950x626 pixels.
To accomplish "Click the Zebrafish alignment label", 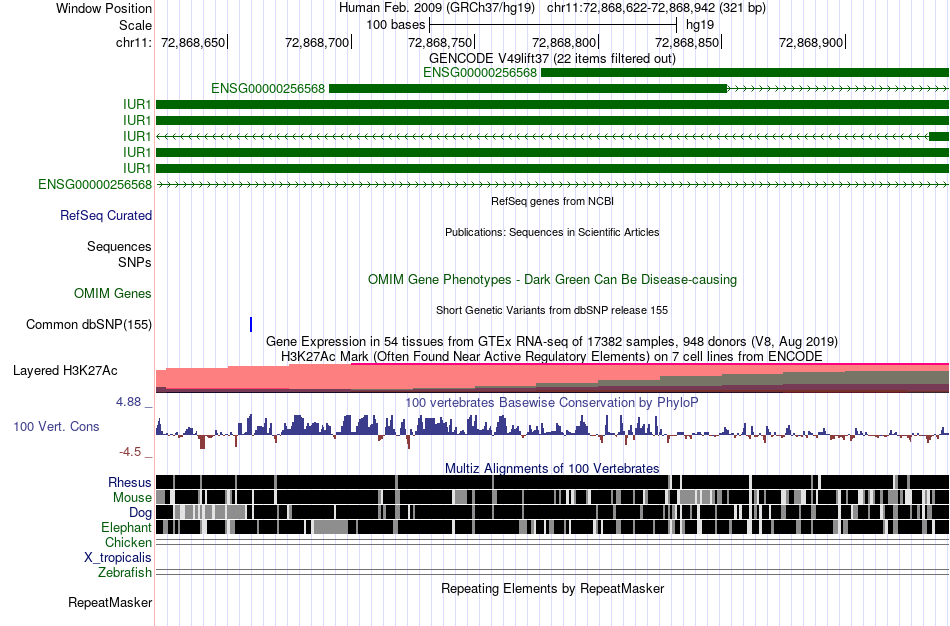I will [x=125, y=572].
